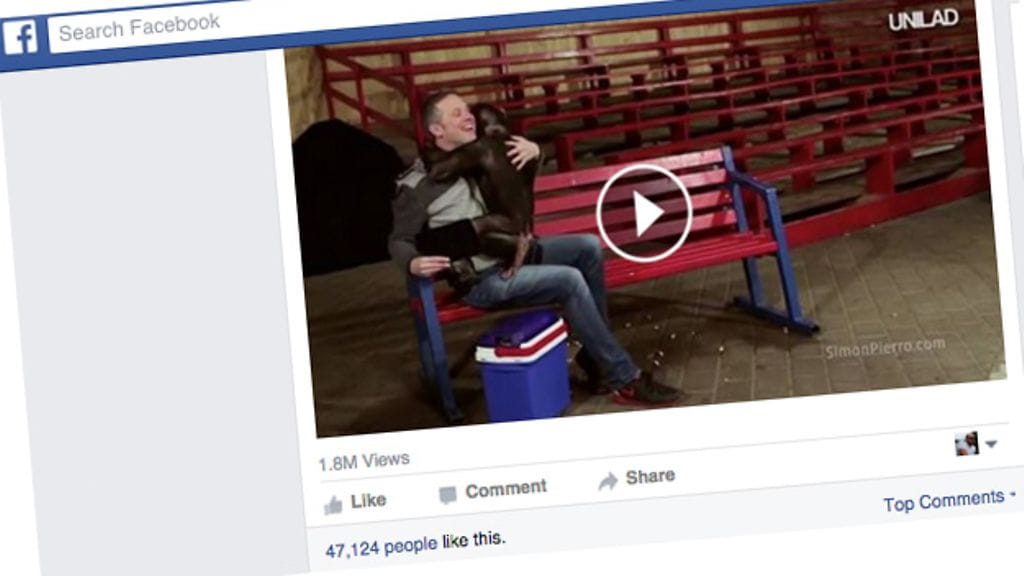Click the 1.8M Views count
The height and width of the screenshot is (576, 1024).
point(364,461)
